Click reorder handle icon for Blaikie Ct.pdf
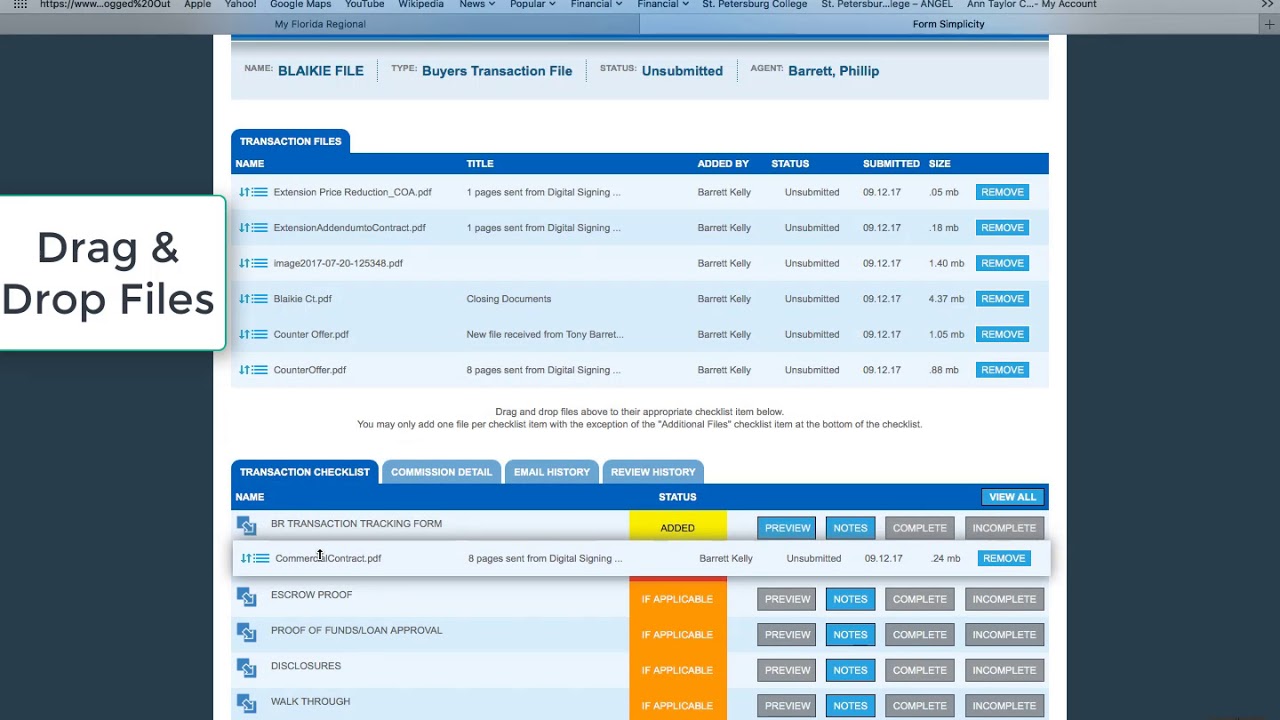The height and width of the screenshot is (720, 1280). 253,299
